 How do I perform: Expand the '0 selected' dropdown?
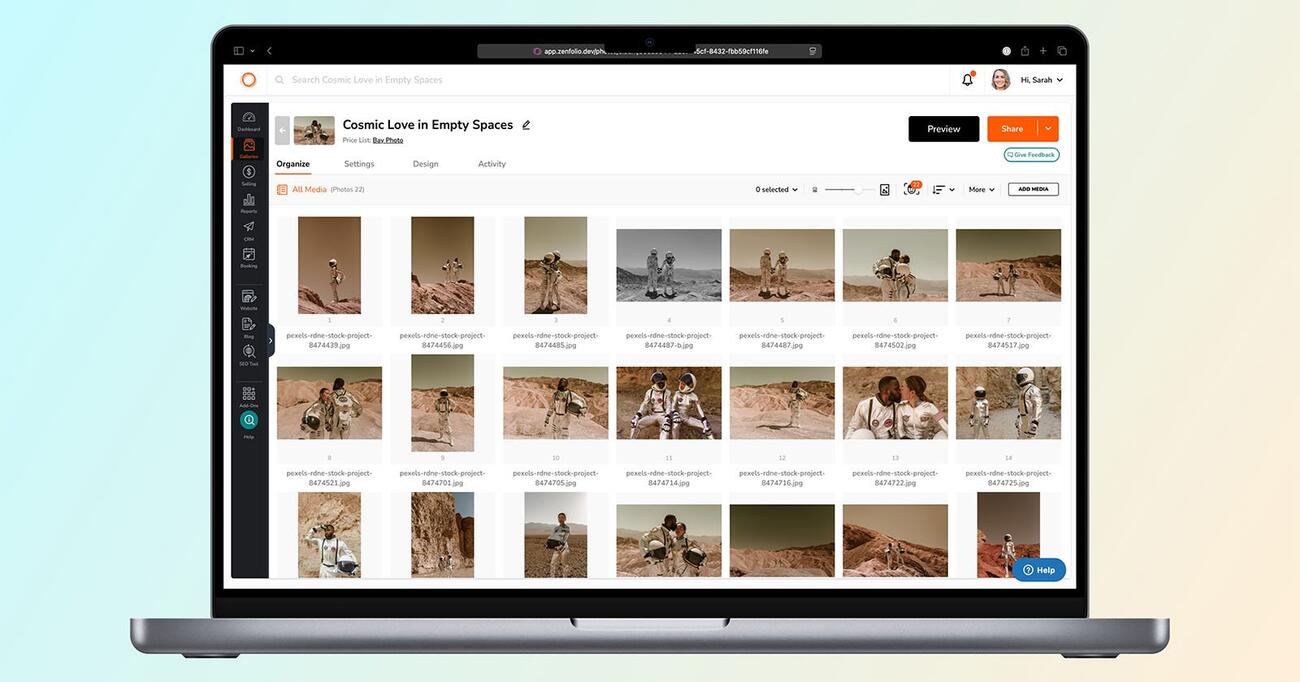(x=776, y=189)
